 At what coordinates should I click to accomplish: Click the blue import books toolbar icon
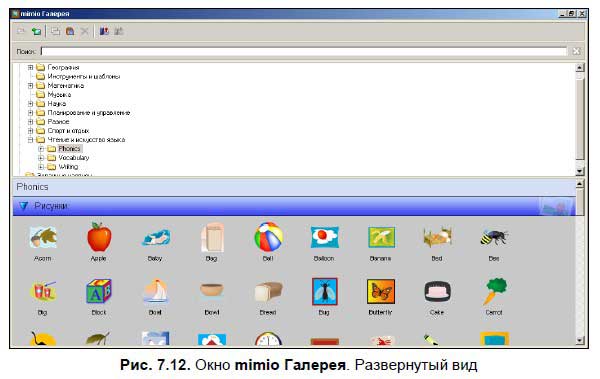click(x=104, y=31)
